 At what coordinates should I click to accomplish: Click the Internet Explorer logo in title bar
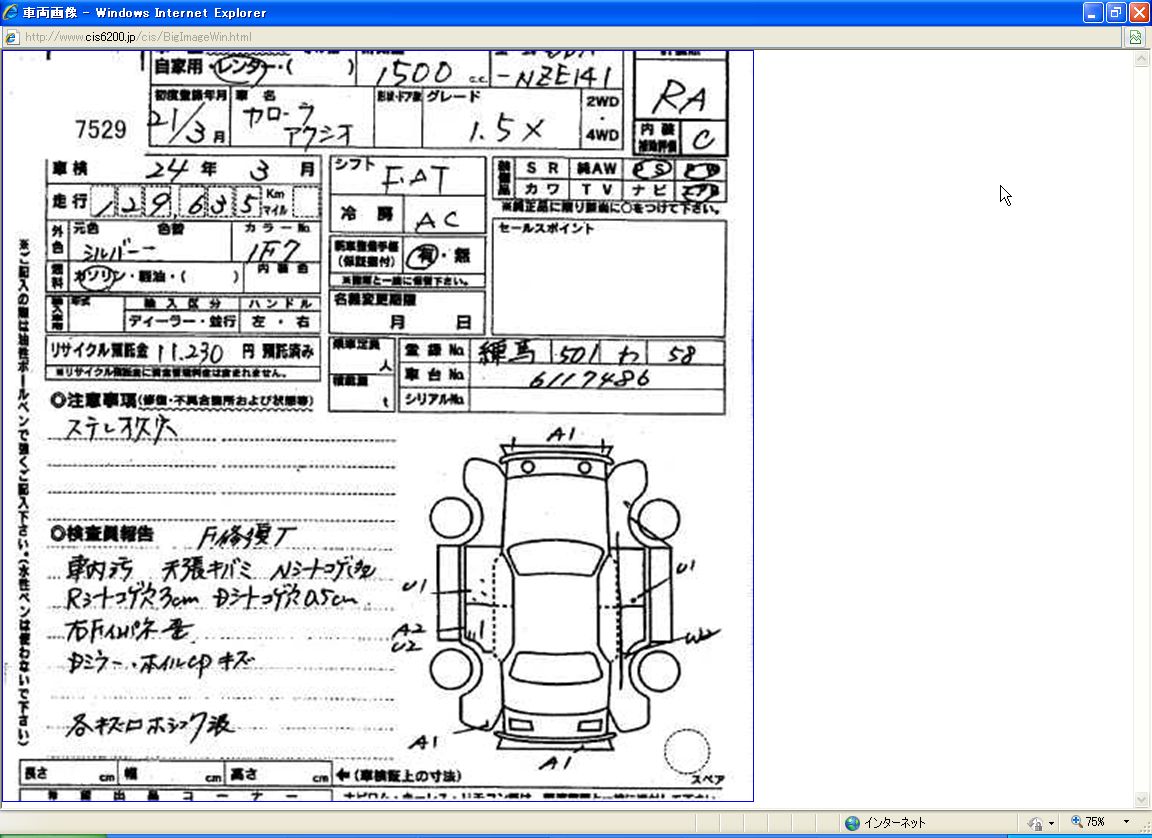pyautogui.click(x=11, y=13)
